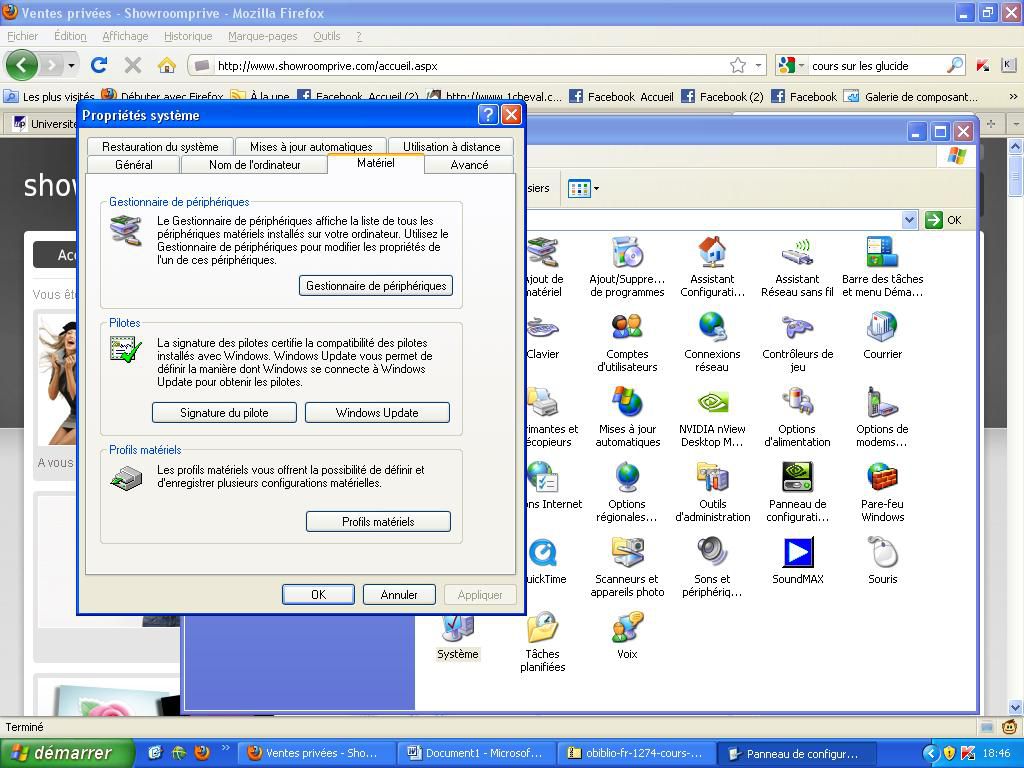Expand the control panel address bar dropdown
Screen dimensions: 1024x768
tap(909, 220)
